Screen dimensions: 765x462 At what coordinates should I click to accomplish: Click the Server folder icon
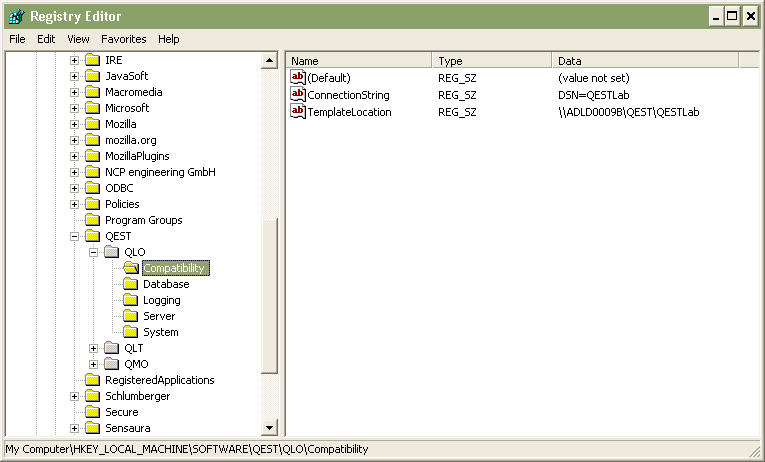click(x=130, y=316)
